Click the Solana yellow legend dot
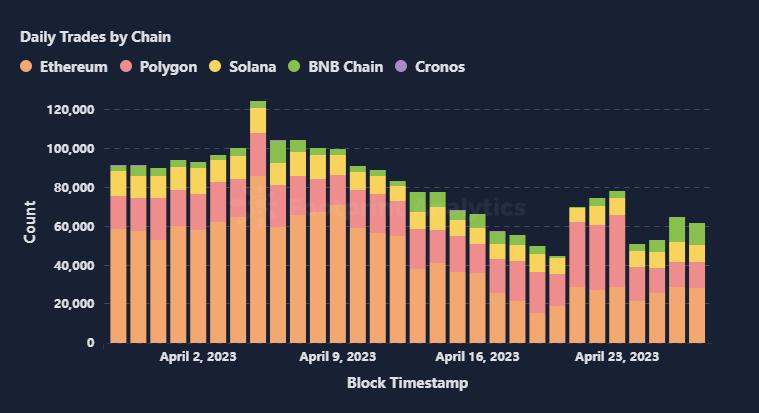The height and width of the screenshot is (413, 759). (x=215, y=66)
